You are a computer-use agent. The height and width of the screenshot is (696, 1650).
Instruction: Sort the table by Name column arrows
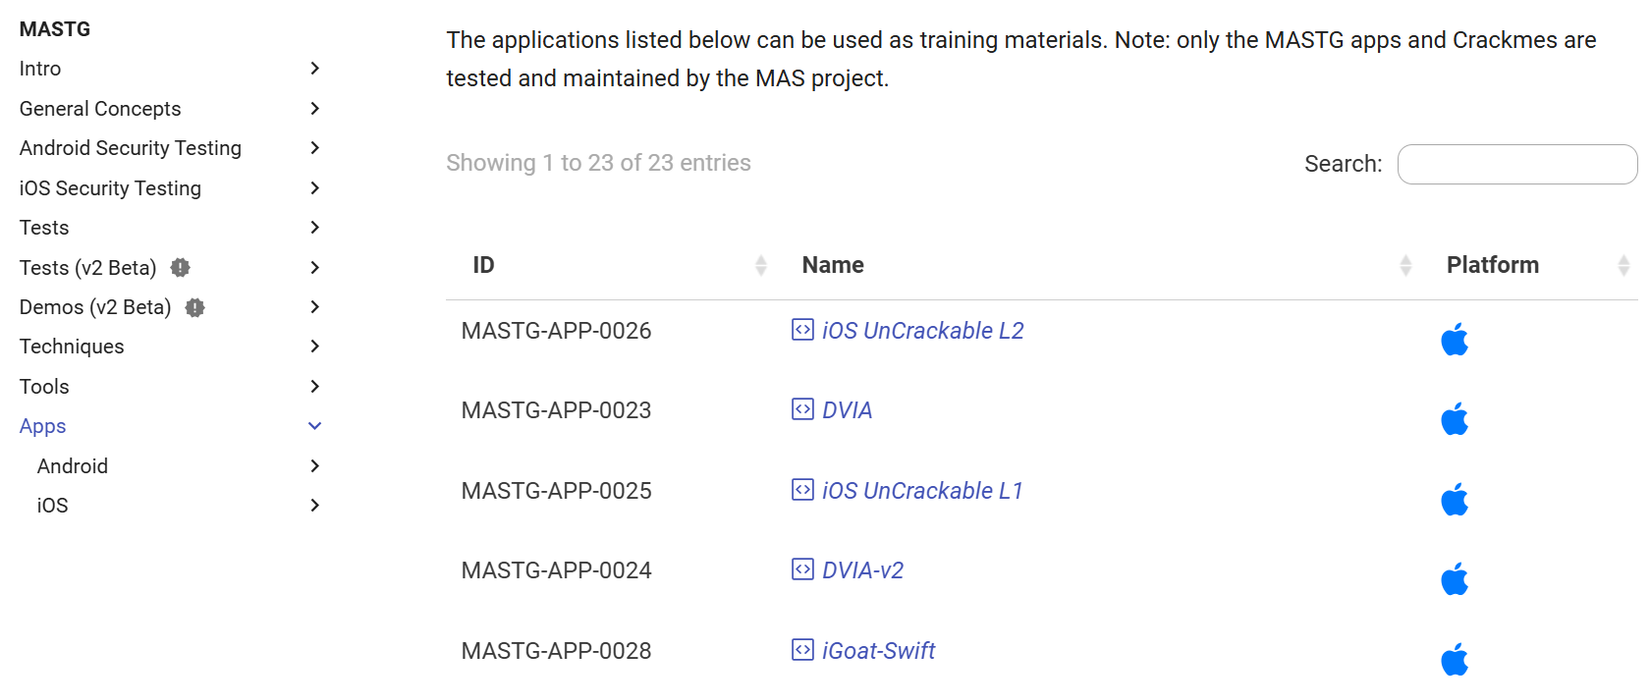(x=1405, y=265)
